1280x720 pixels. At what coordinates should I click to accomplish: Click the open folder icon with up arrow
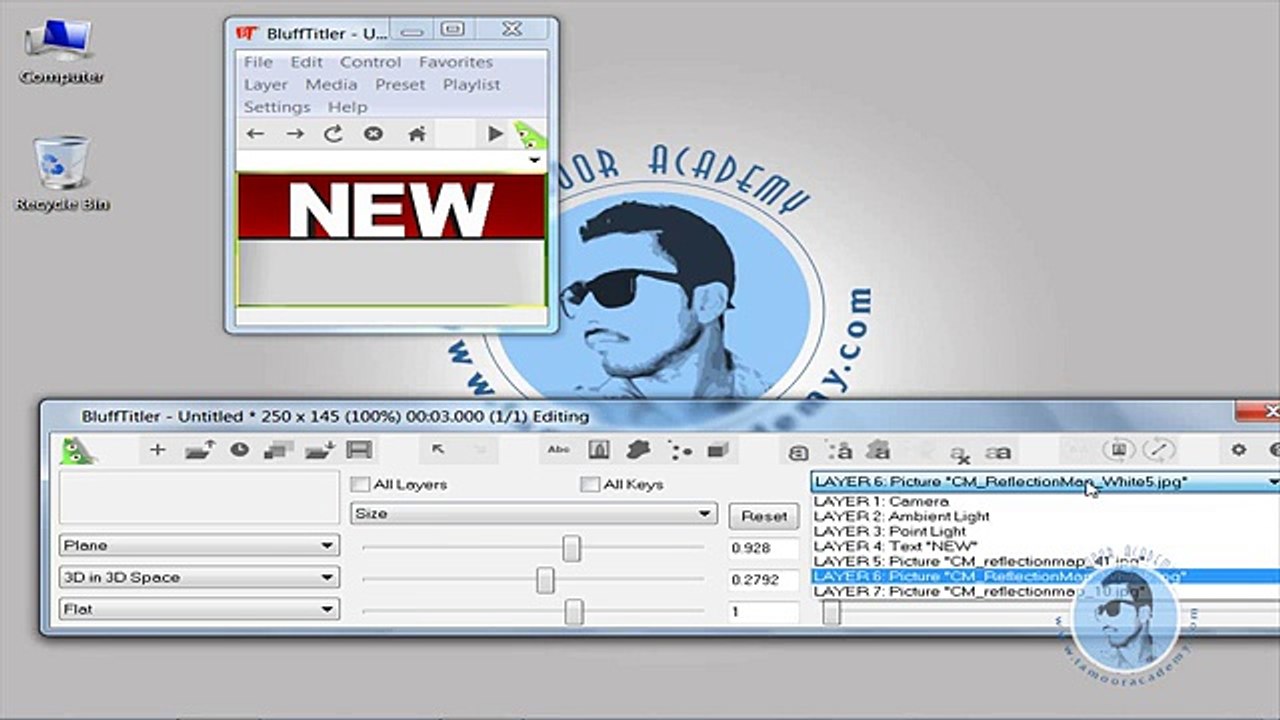point(200,451)
